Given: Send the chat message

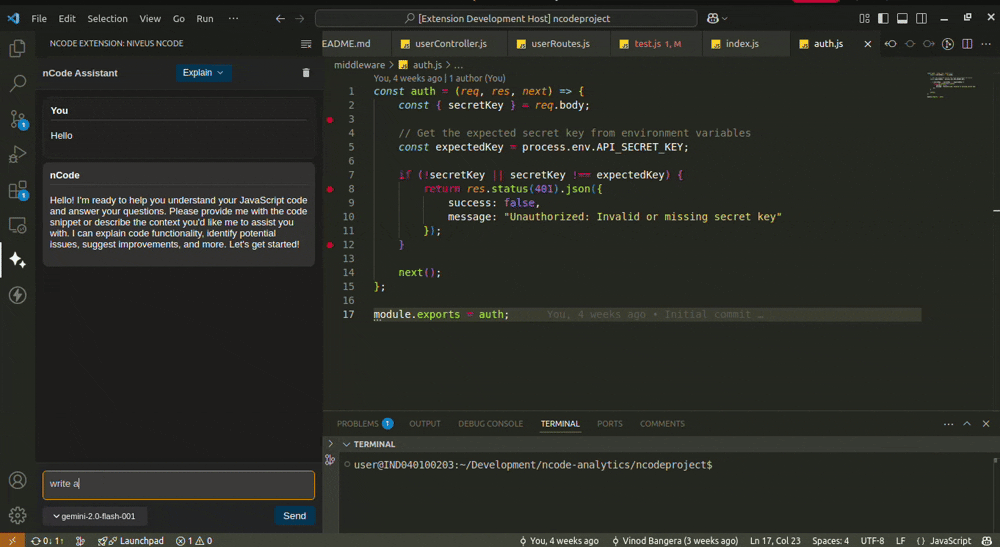Looking at the screenshot, I should (x=294, y=516).
